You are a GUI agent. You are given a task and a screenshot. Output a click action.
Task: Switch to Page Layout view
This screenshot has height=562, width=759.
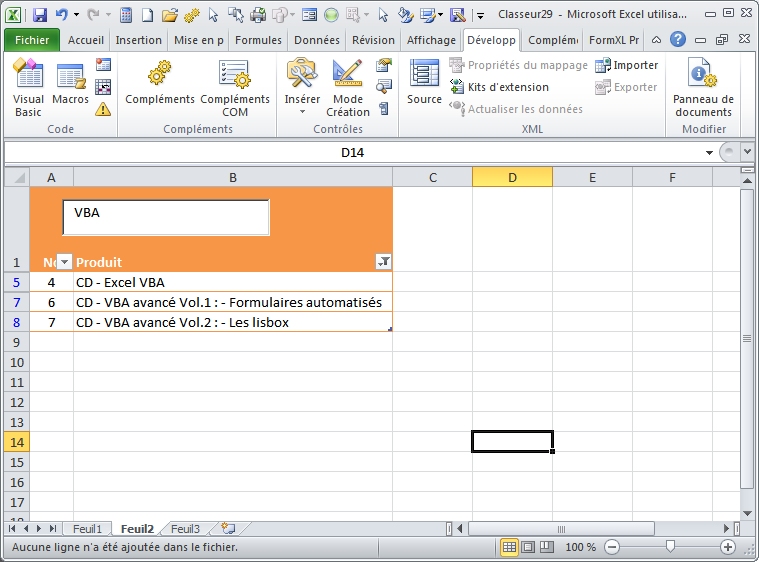[528, 547]
